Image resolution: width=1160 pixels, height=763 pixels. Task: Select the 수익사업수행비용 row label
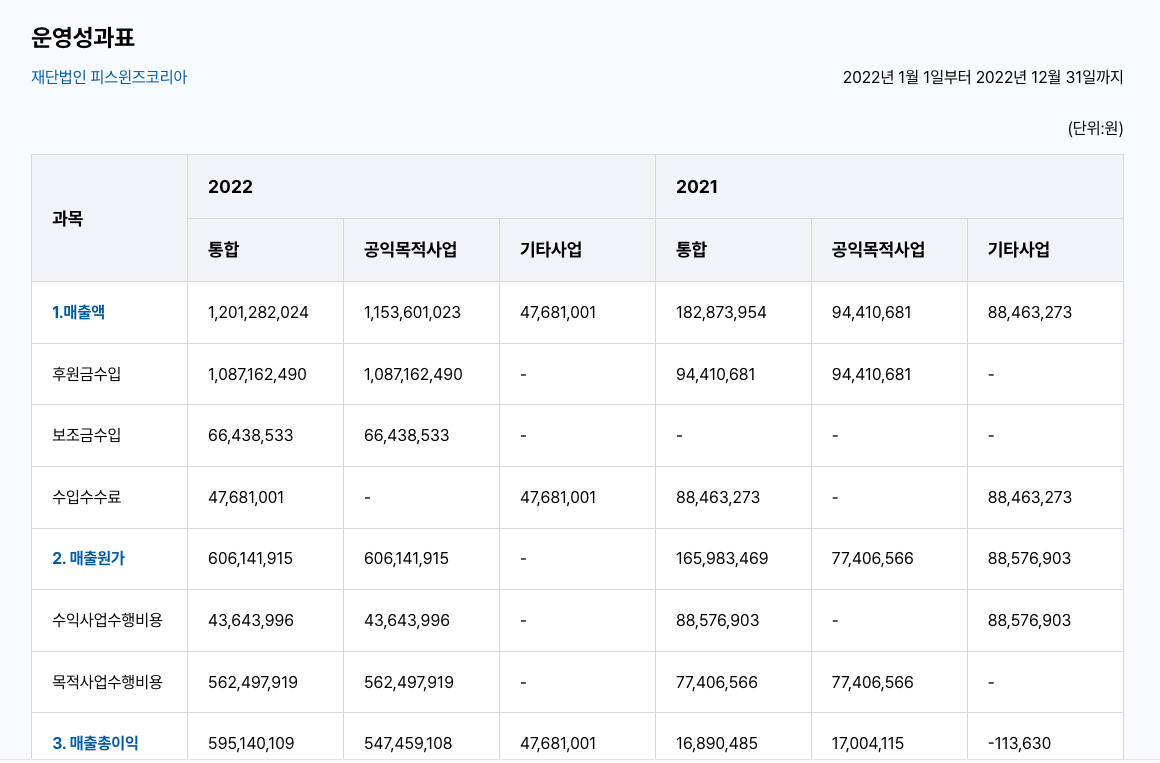(107, 620)
